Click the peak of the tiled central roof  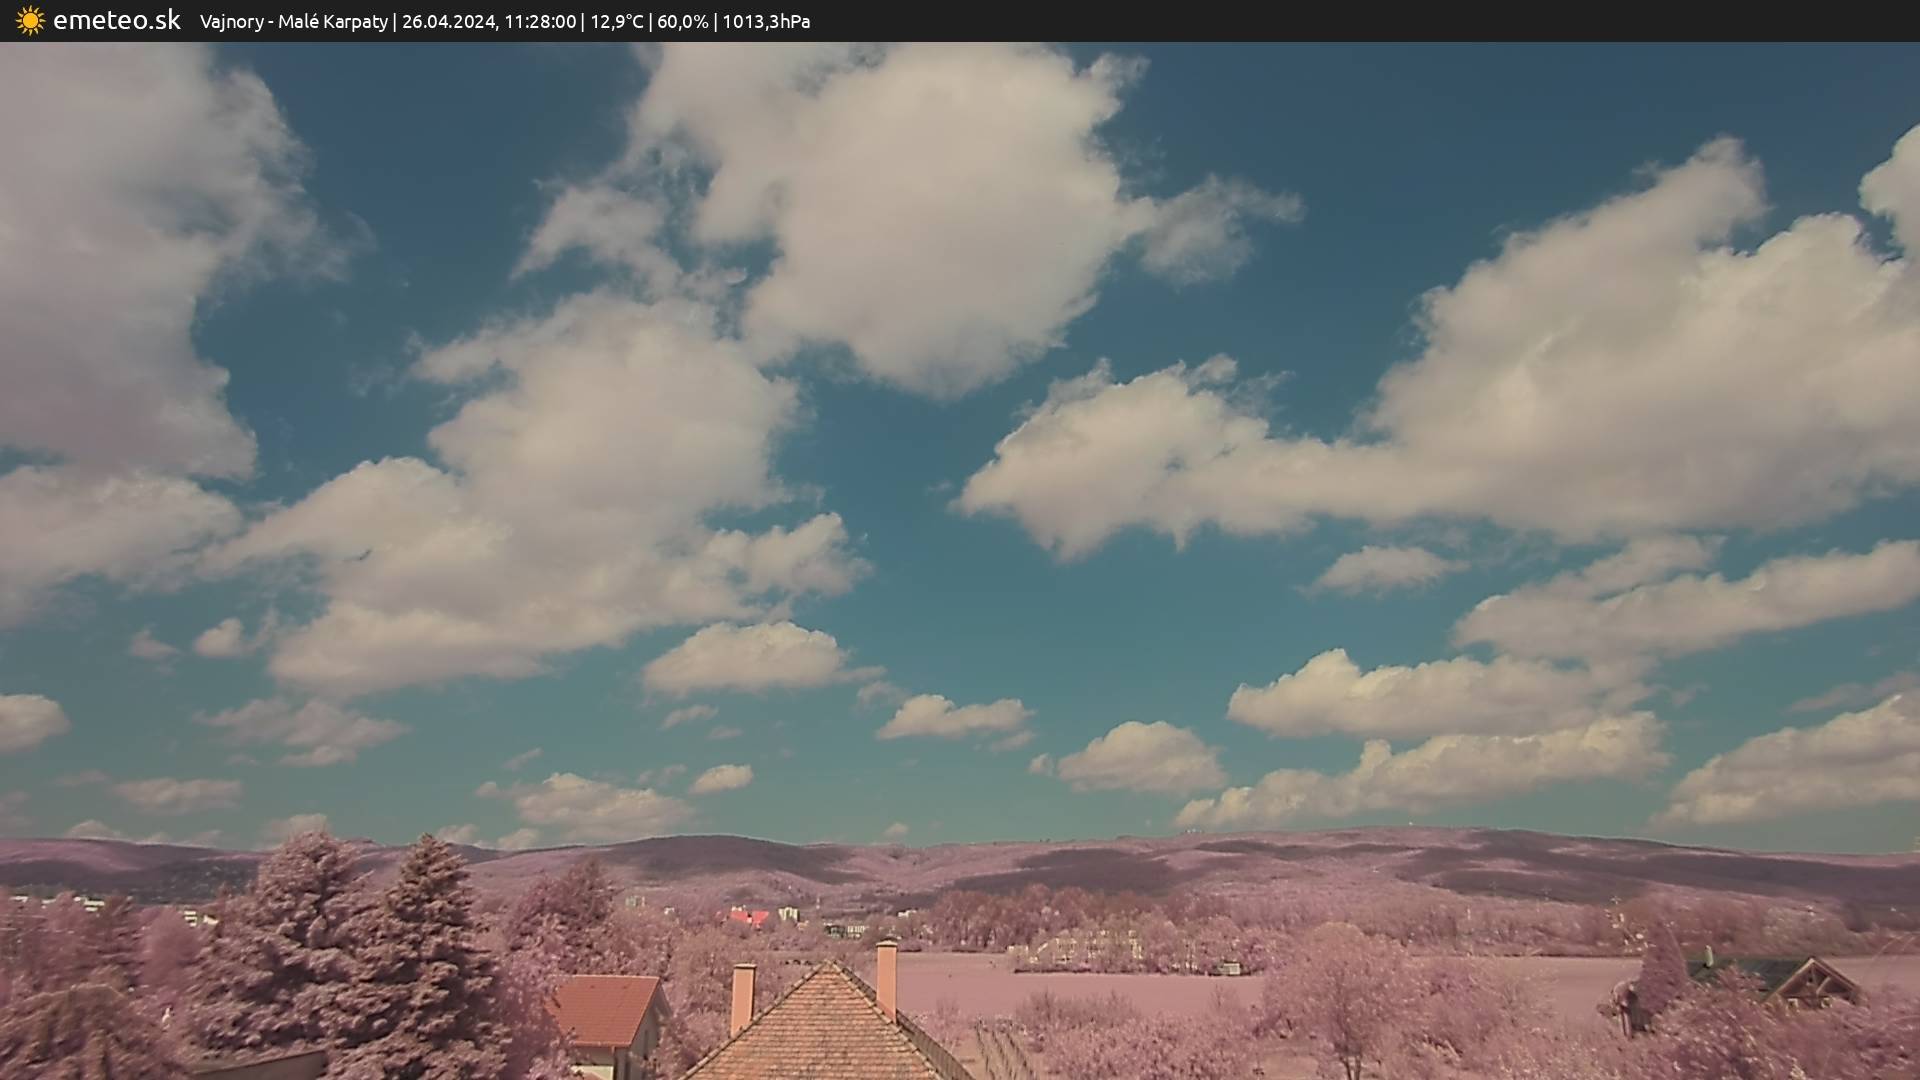click(829, 968)
